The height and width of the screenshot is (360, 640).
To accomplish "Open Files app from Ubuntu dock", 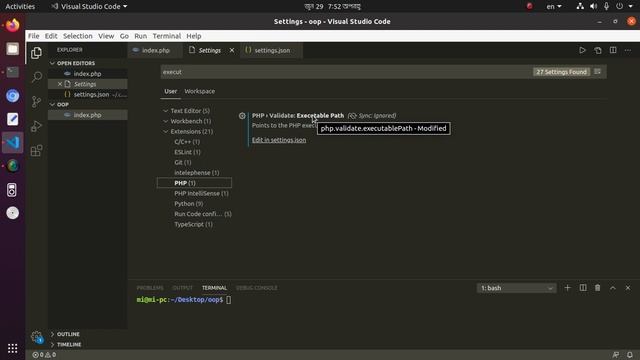I will [x=13, y=49].
